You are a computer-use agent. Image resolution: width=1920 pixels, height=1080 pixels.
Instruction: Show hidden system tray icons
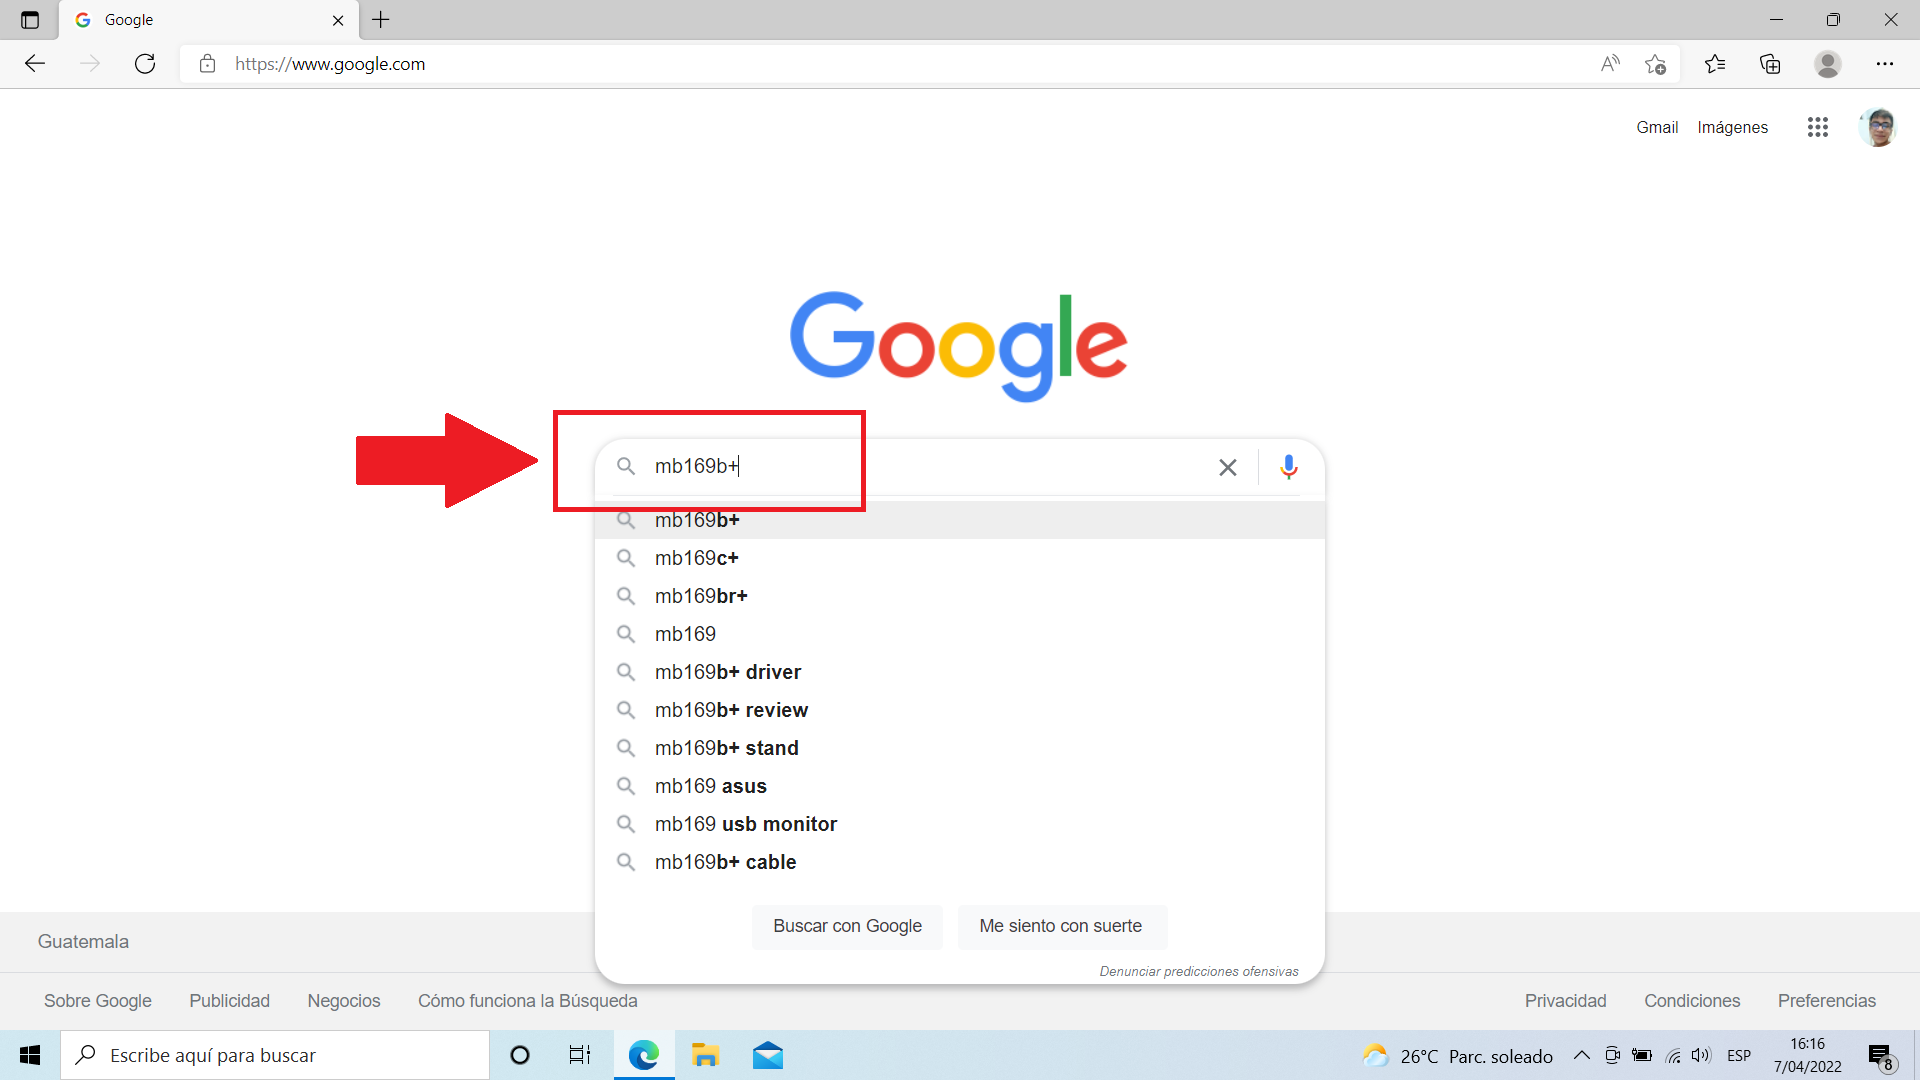tap(1581, 1055)
